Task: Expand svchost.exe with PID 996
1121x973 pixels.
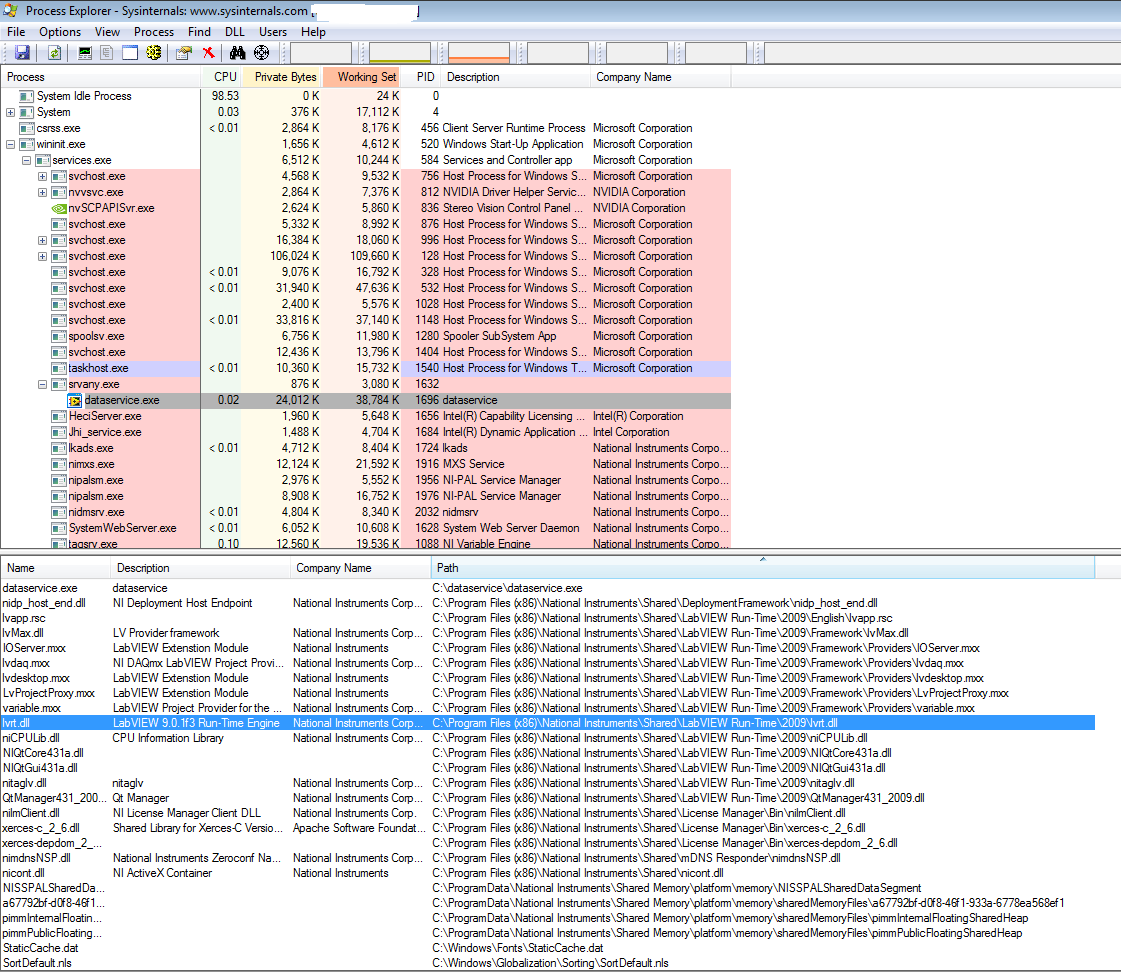Action: [x=42, y=240]
